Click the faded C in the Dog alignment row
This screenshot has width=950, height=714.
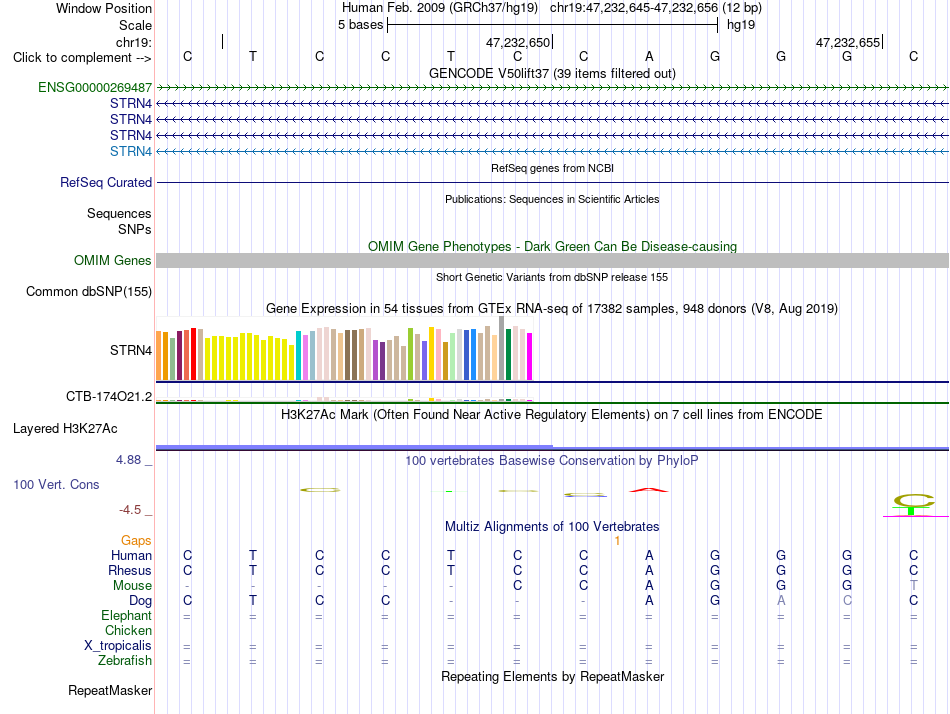tap(847, 601)
